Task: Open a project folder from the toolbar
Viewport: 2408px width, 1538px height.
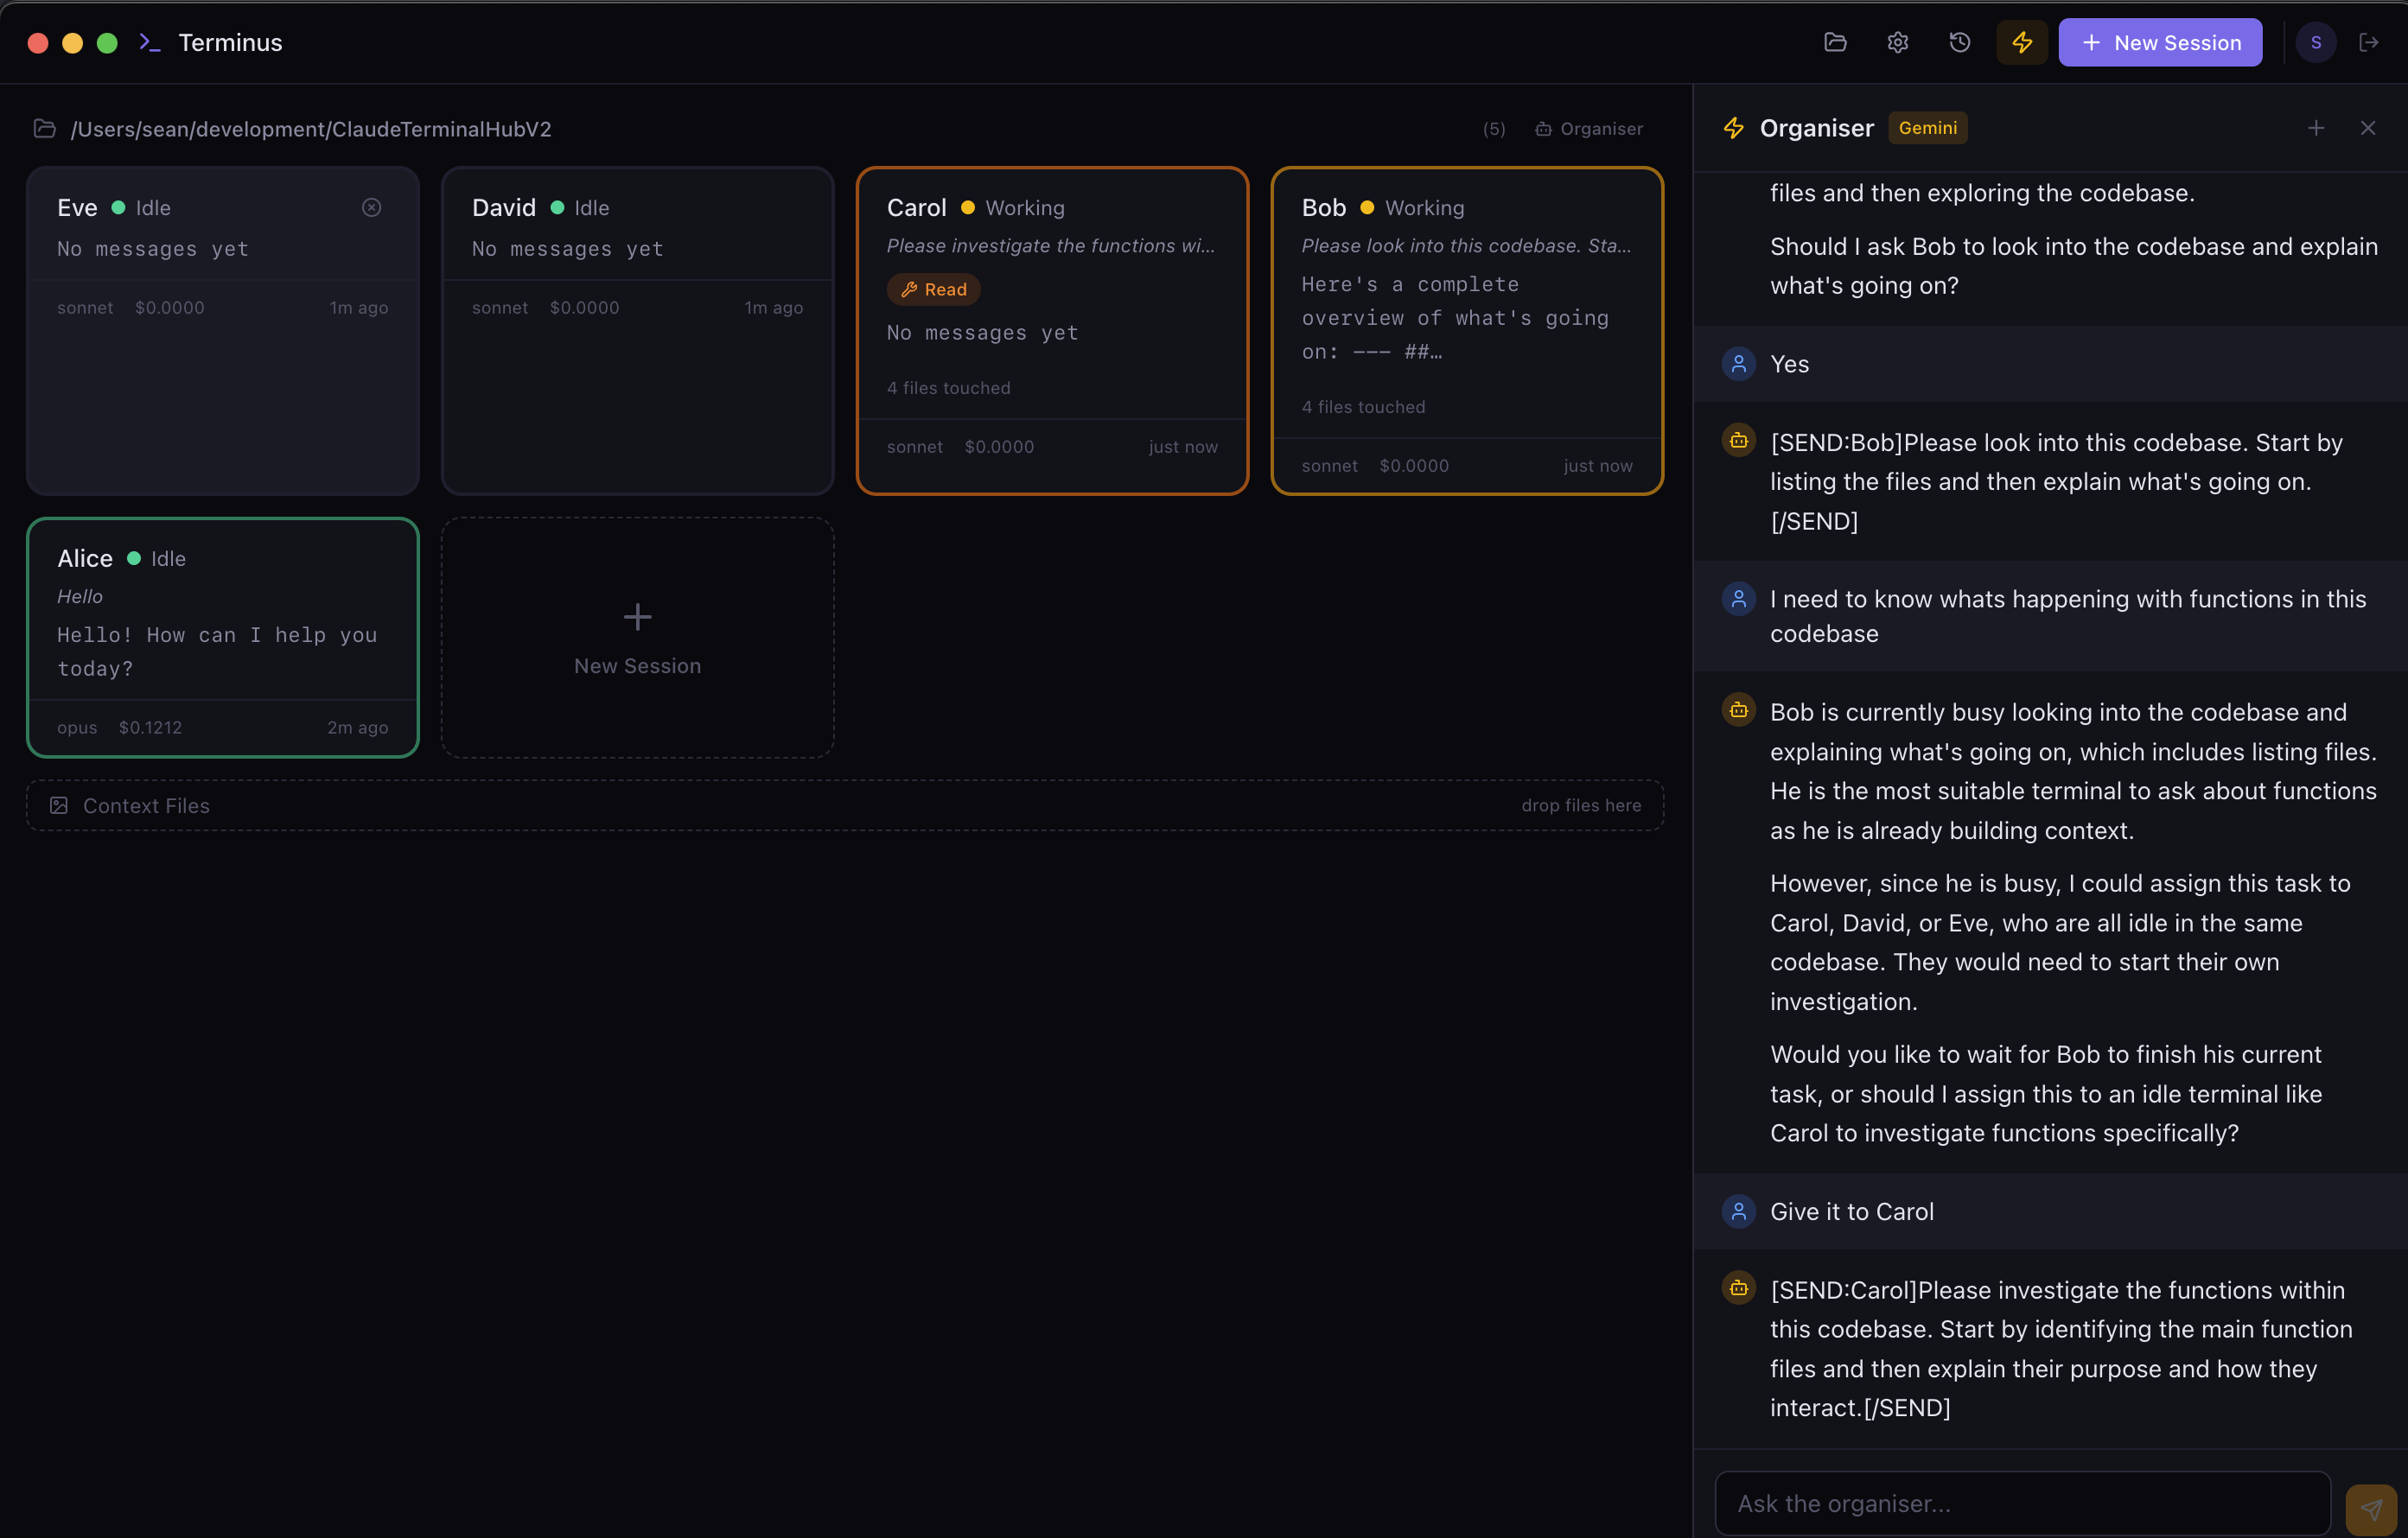Action: pos(1836,42)
